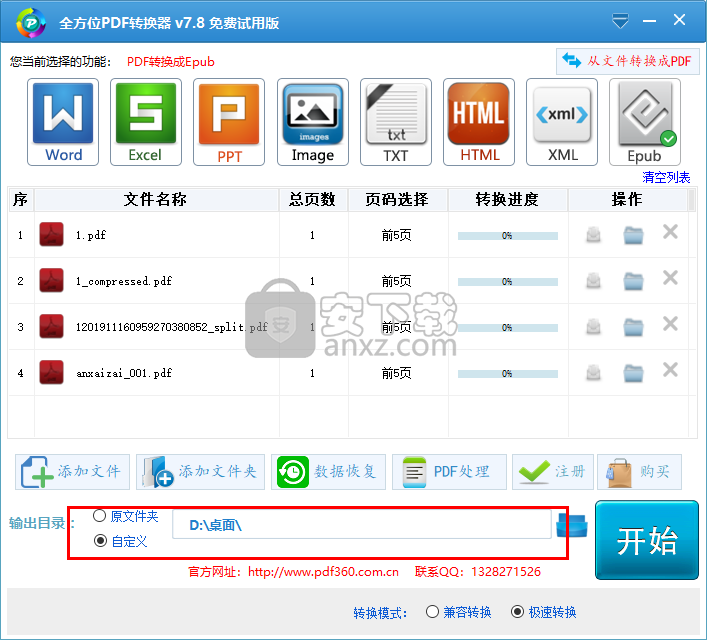Click 开始 to start conversion

647,540
